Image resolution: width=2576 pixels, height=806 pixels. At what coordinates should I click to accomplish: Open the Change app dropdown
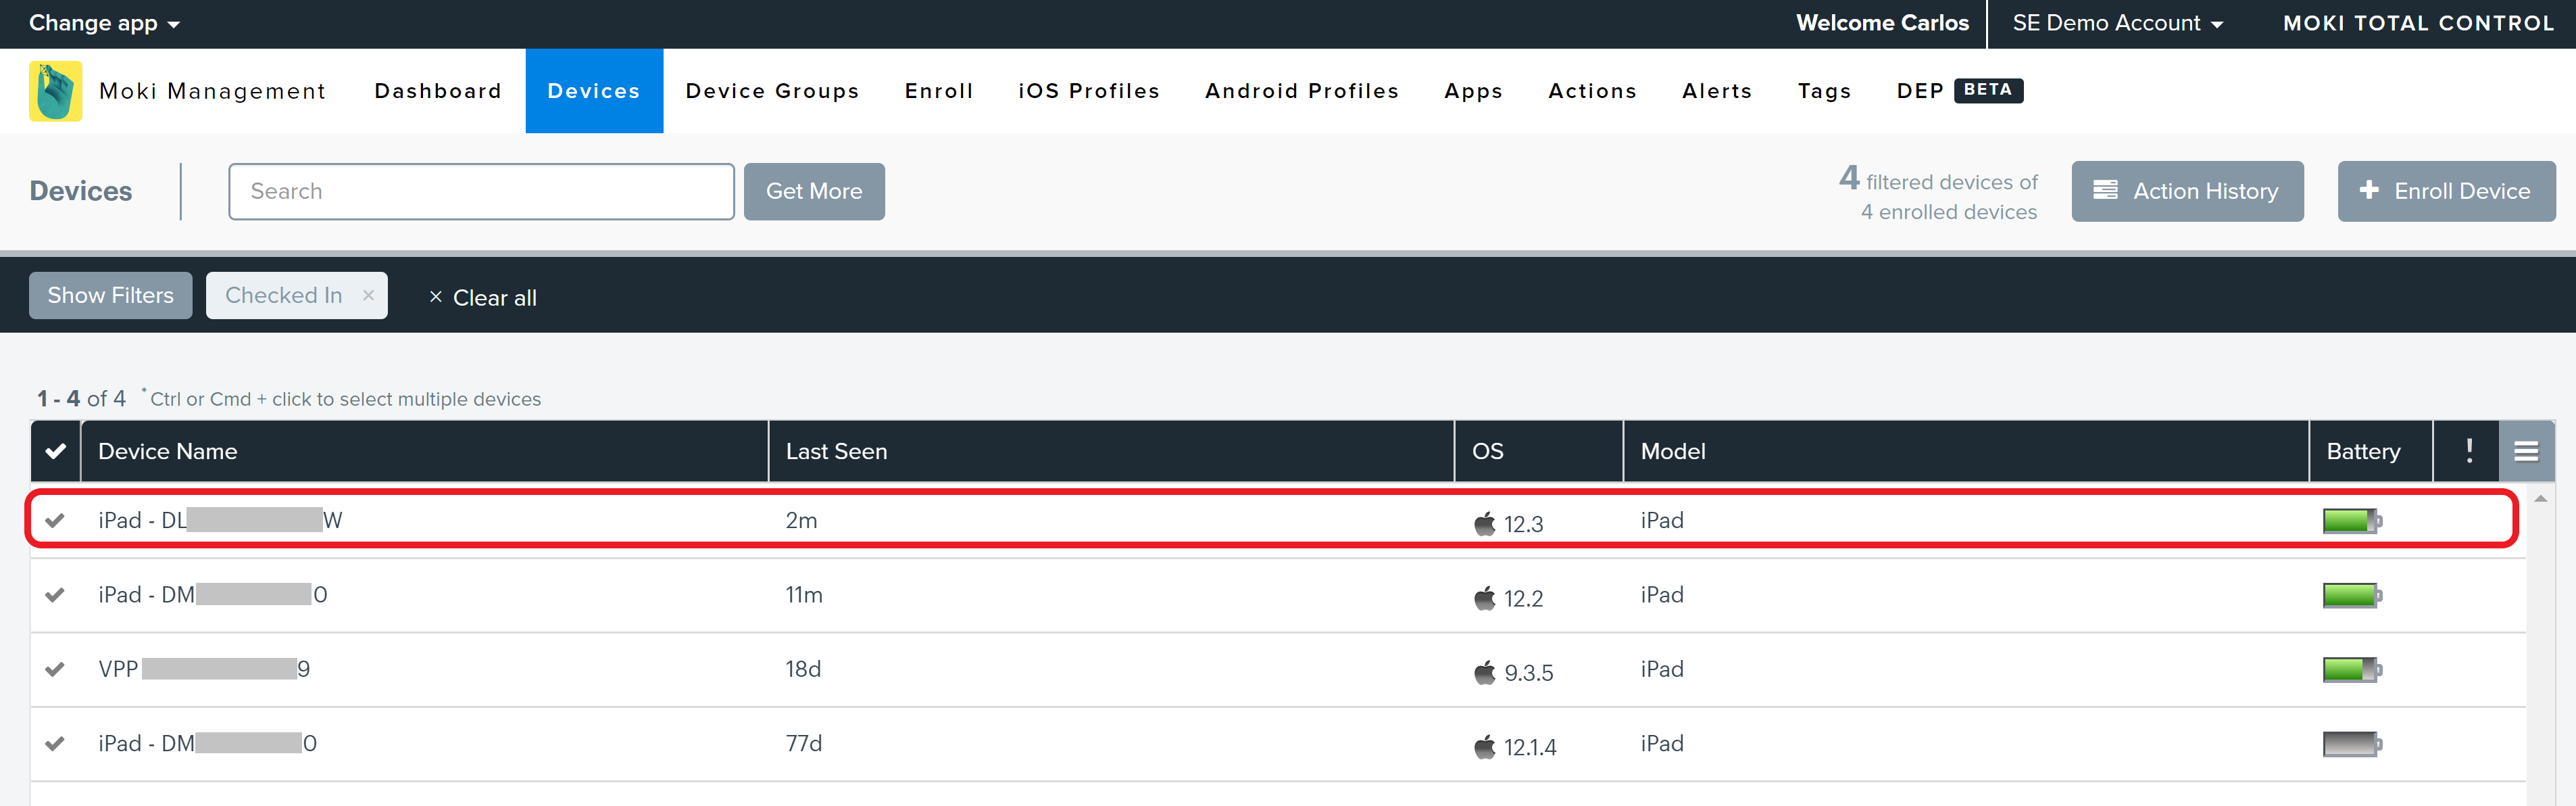point(104,23)
